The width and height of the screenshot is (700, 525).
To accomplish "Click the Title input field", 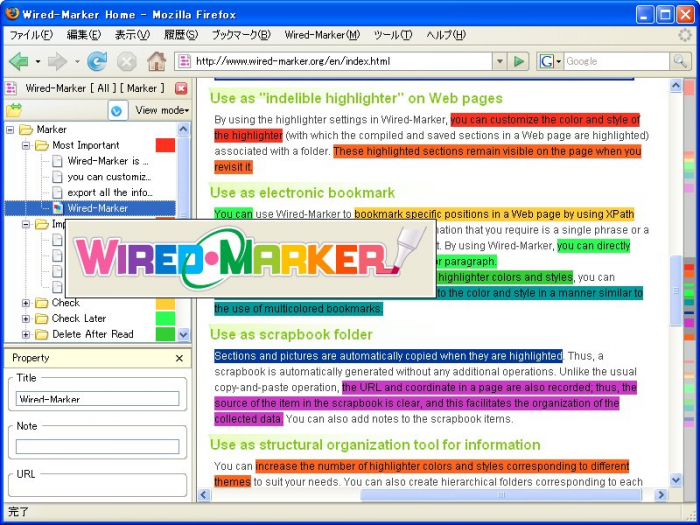I will click(97, 399).
